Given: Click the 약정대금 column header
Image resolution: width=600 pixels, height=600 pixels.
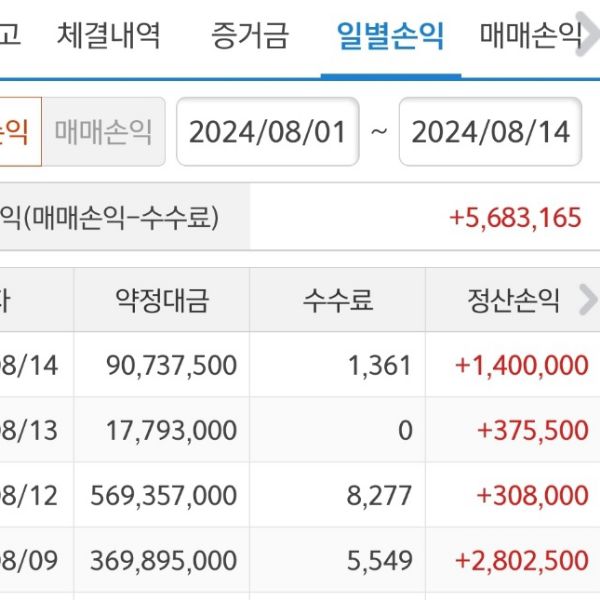Looking at the screenshot, I should [x=162, y=300].
